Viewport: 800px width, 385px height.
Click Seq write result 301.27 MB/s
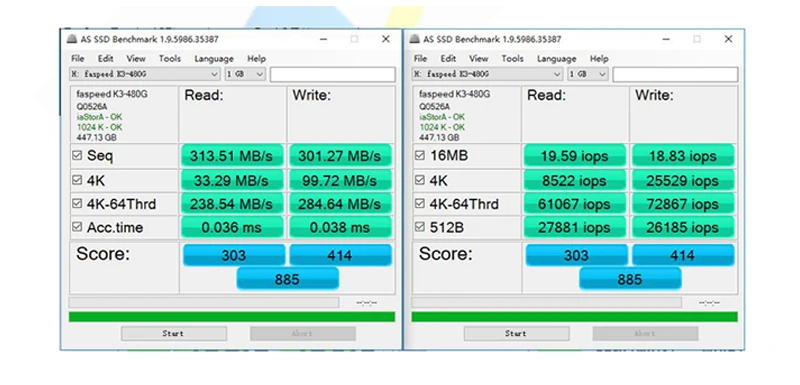[x=340, y=156]
